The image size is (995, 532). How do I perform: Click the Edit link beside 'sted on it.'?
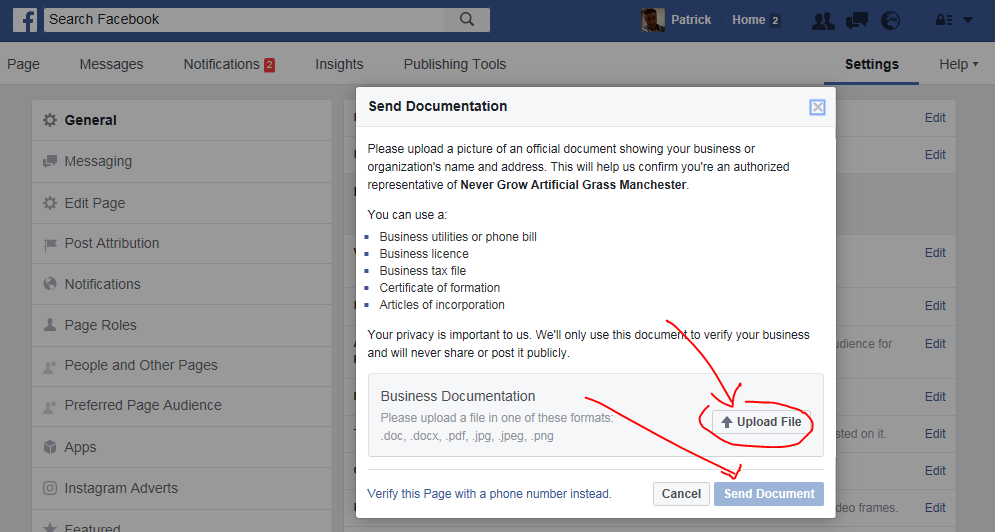(x=935, y=434)
